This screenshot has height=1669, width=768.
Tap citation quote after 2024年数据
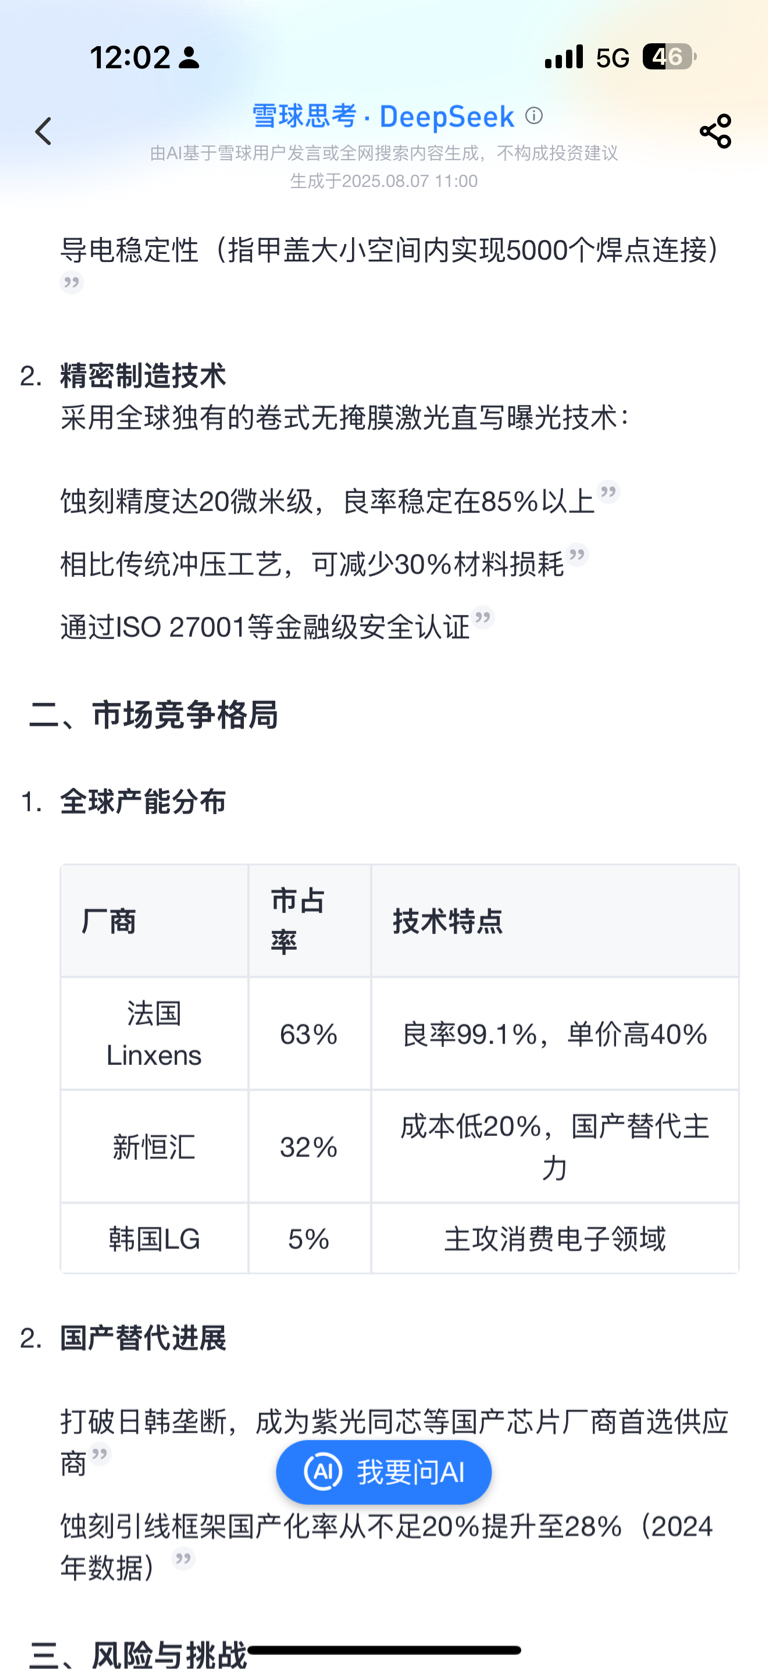(x=183, y=1558)
